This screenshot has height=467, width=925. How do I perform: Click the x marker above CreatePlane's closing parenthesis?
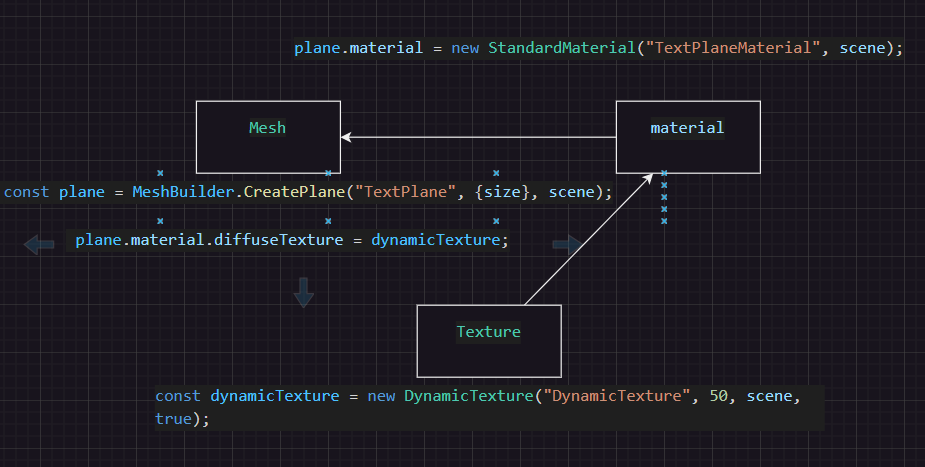point(496,173)
